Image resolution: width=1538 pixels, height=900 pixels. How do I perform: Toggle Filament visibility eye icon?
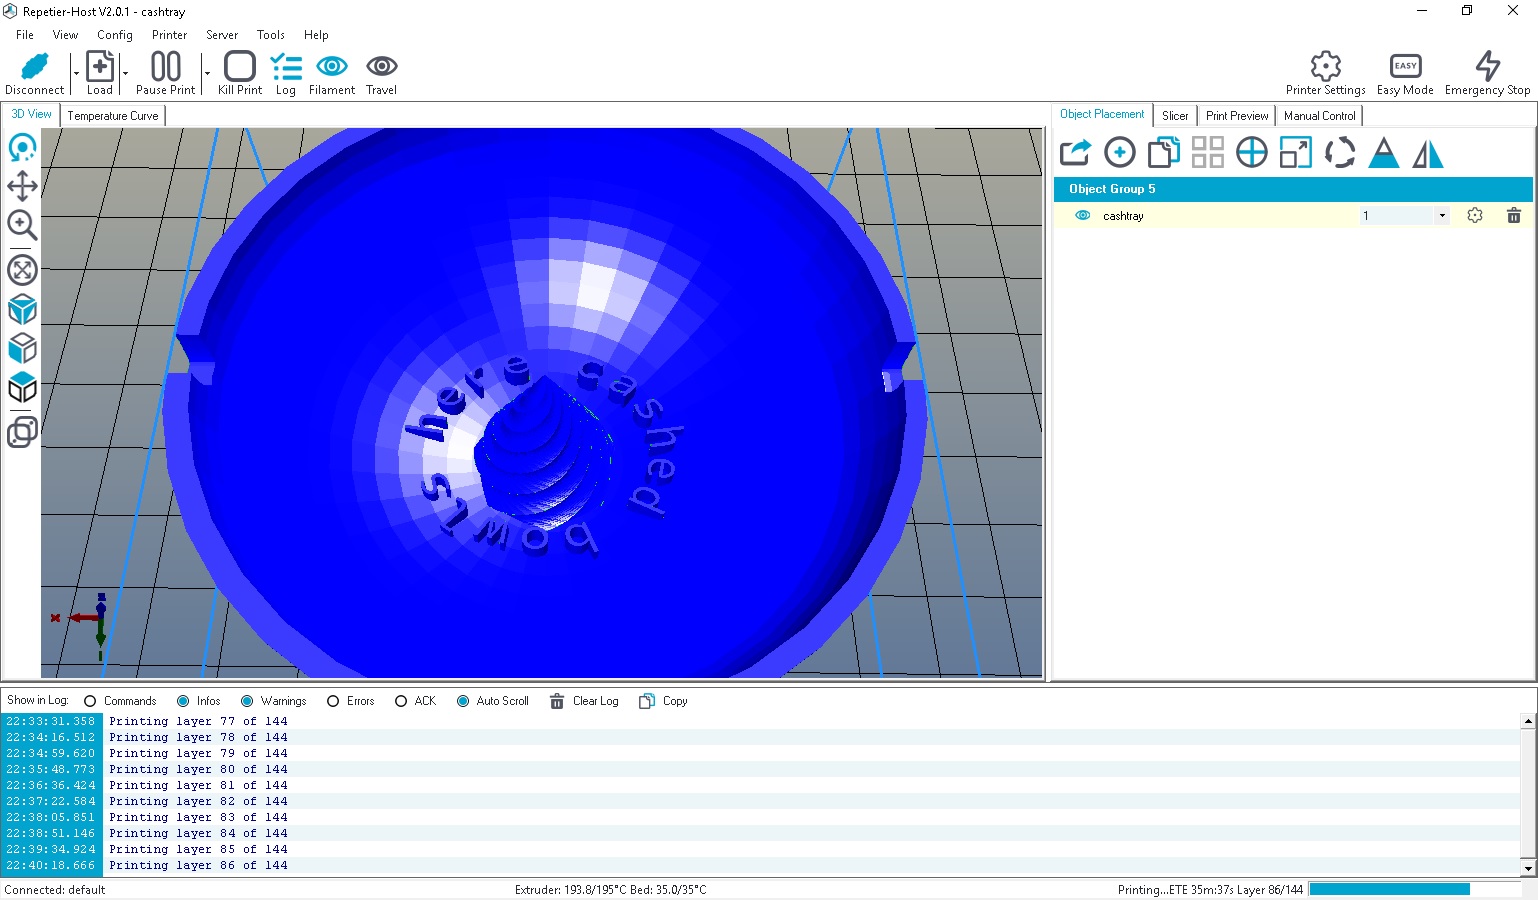(332, 66)
